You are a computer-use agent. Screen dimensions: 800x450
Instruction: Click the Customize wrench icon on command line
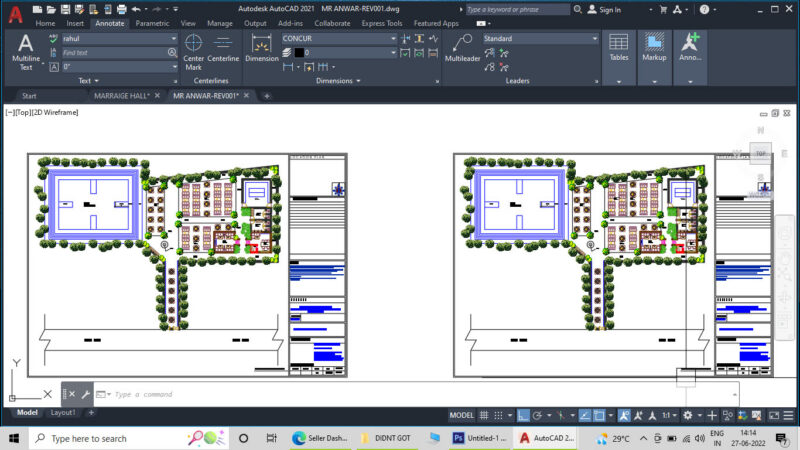coord(86,394)
